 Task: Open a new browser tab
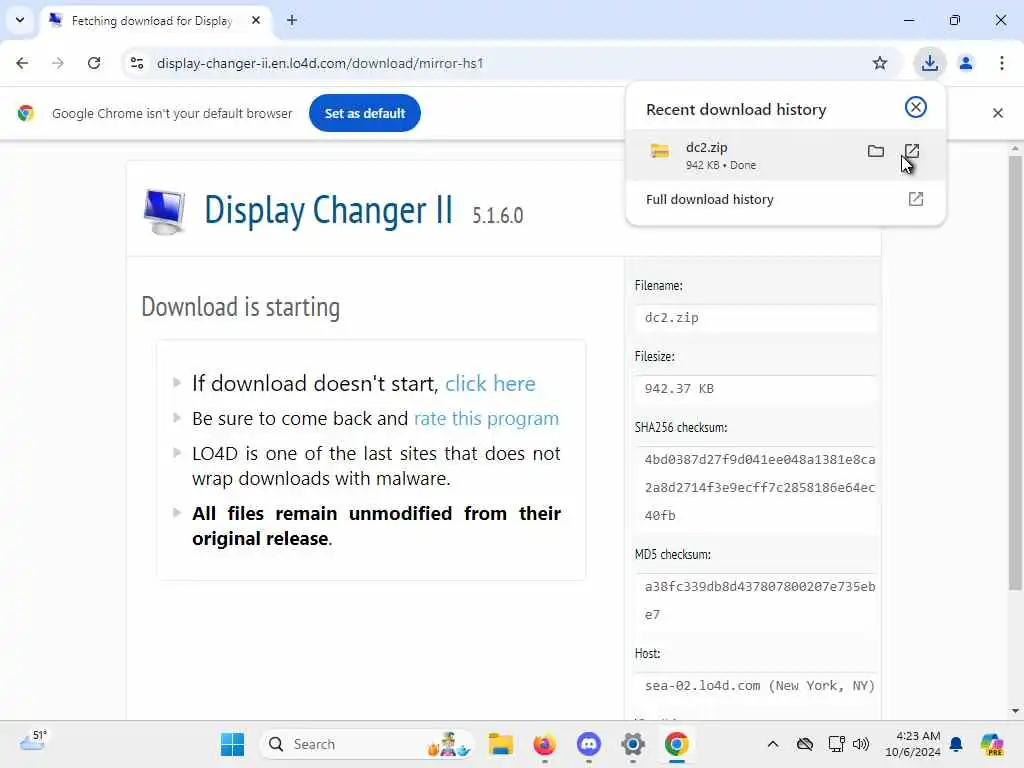292,20
